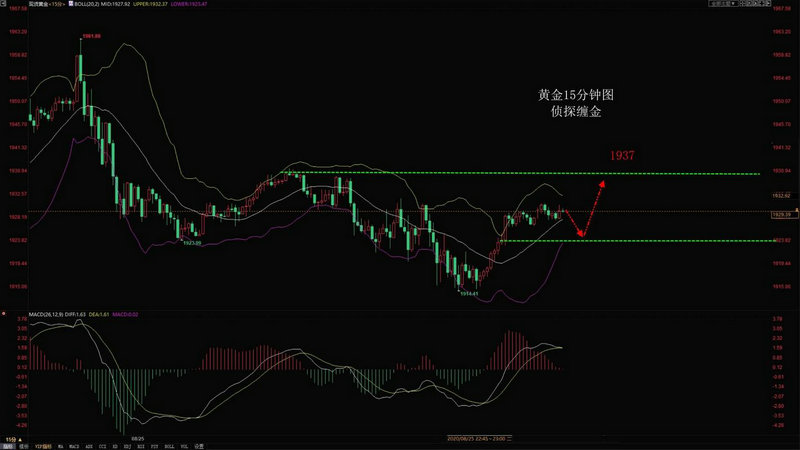The width and height of the screenshot is (800, 450).
Task: Click the 1937 red annotation text
Action: [x=622, y=155]
